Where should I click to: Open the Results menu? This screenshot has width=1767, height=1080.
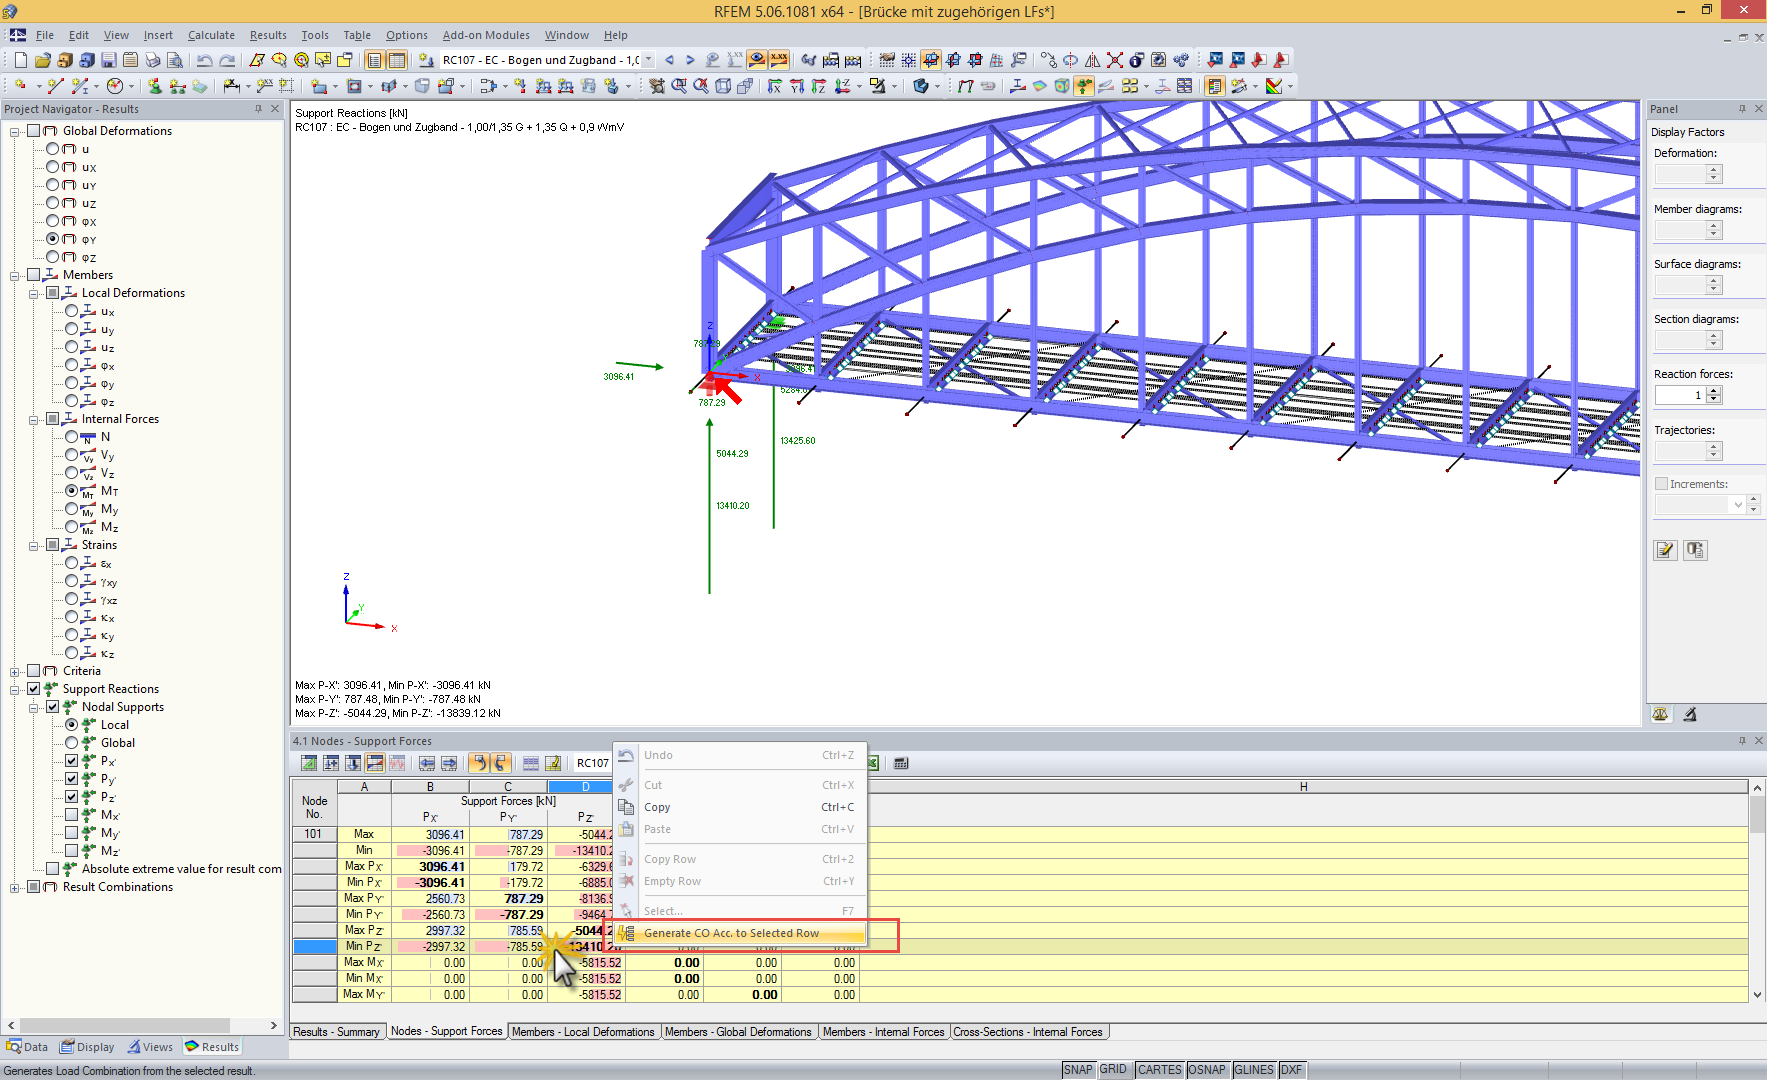point(268,35)
